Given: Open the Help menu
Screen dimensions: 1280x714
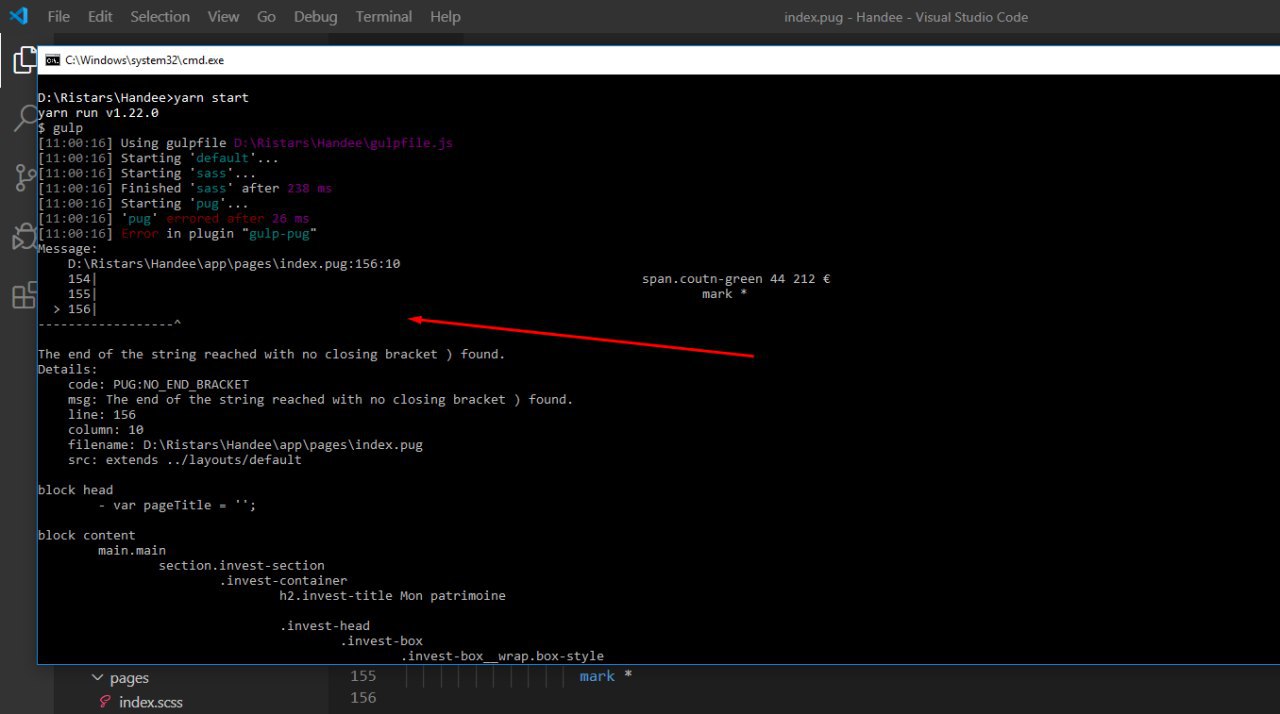Looking at the screenshot, I should click(x=445, y=17).
